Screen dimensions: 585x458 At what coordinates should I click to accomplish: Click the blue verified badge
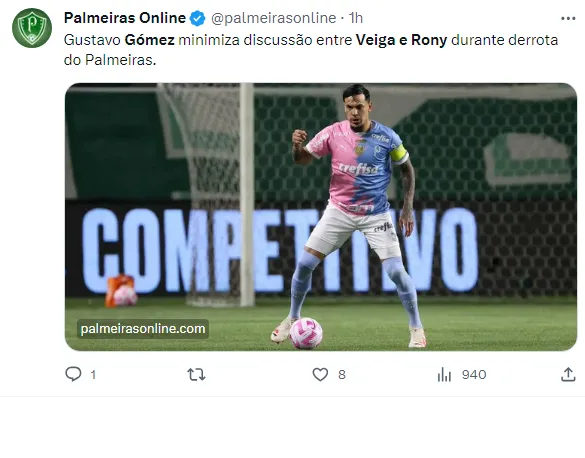pos(197,18)
